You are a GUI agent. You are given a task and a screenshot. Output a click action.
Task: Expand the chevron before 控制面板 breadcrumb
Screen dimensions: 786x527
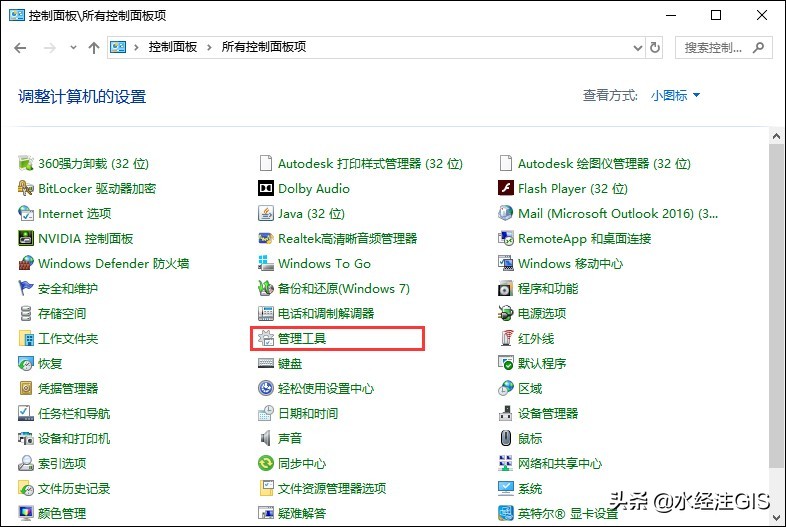(136, 48)
